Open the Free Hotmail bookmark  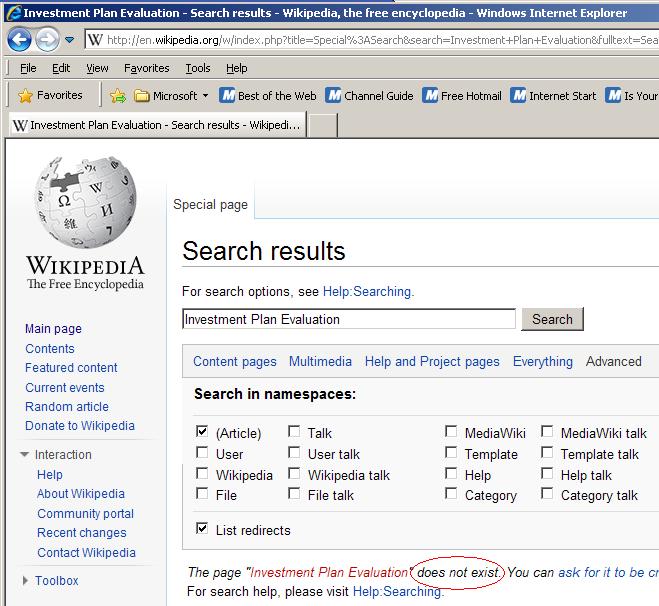(462, 96)
